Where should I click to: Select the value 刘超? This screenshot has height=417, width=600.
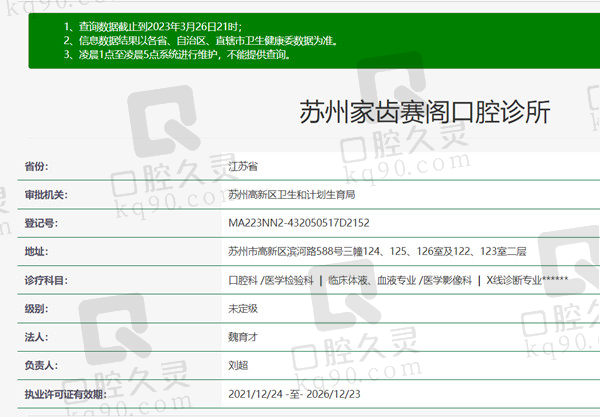238,365
